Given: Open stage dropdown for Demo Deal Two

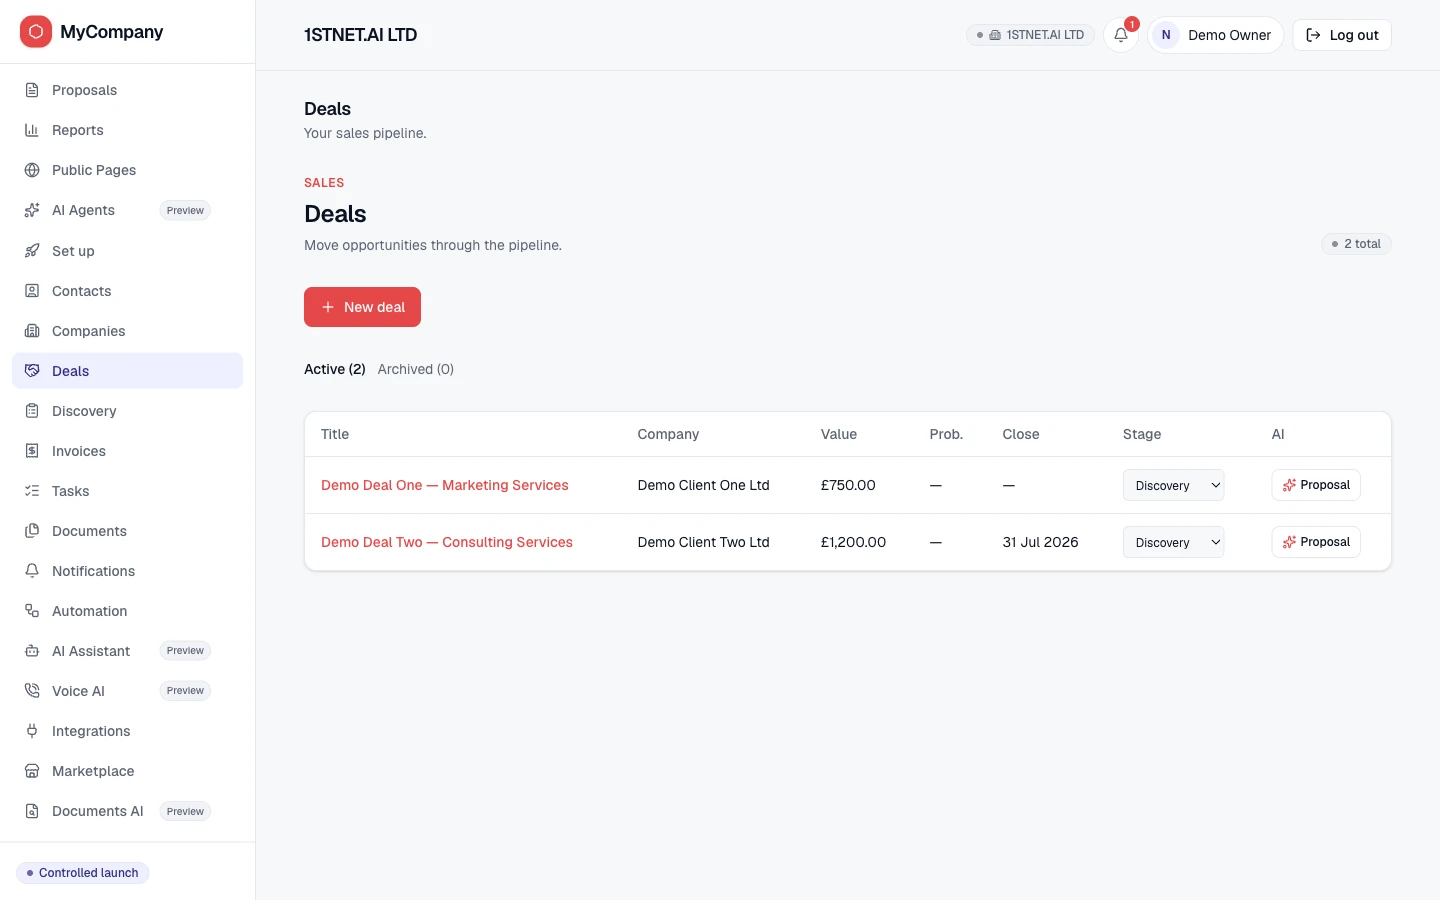Looking at the screenshot, I should (x=1173, y=542).
